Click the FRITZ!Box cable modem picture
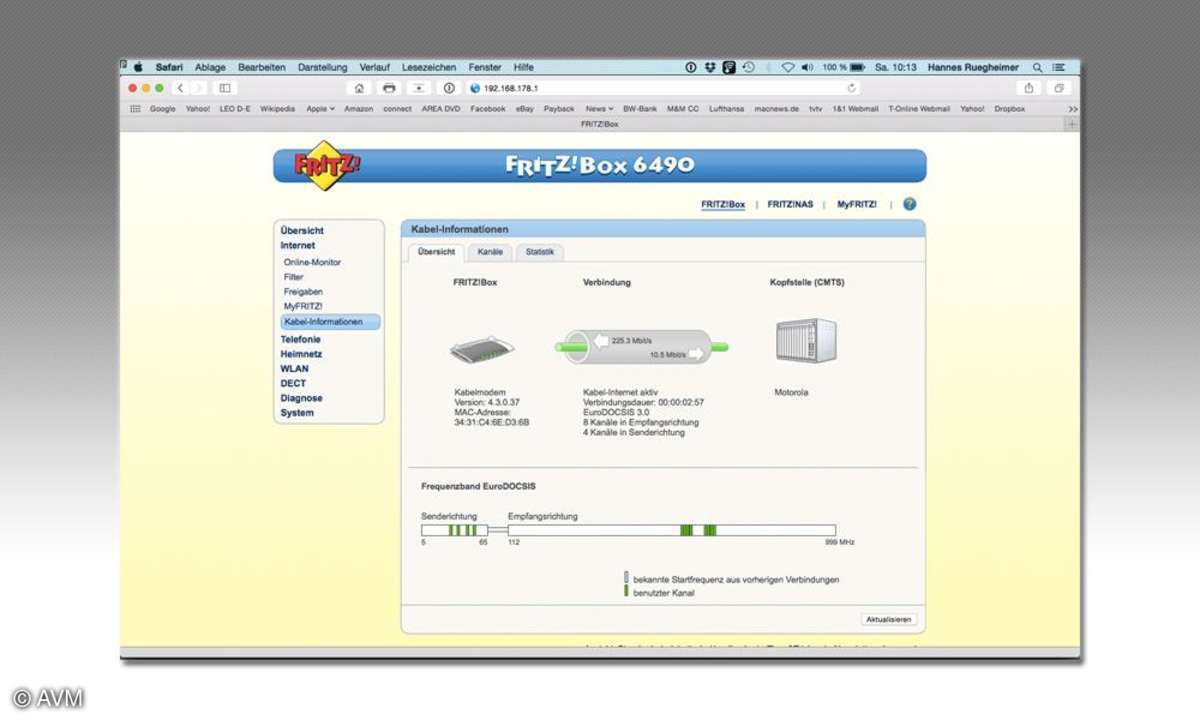 tap(482, 350)
